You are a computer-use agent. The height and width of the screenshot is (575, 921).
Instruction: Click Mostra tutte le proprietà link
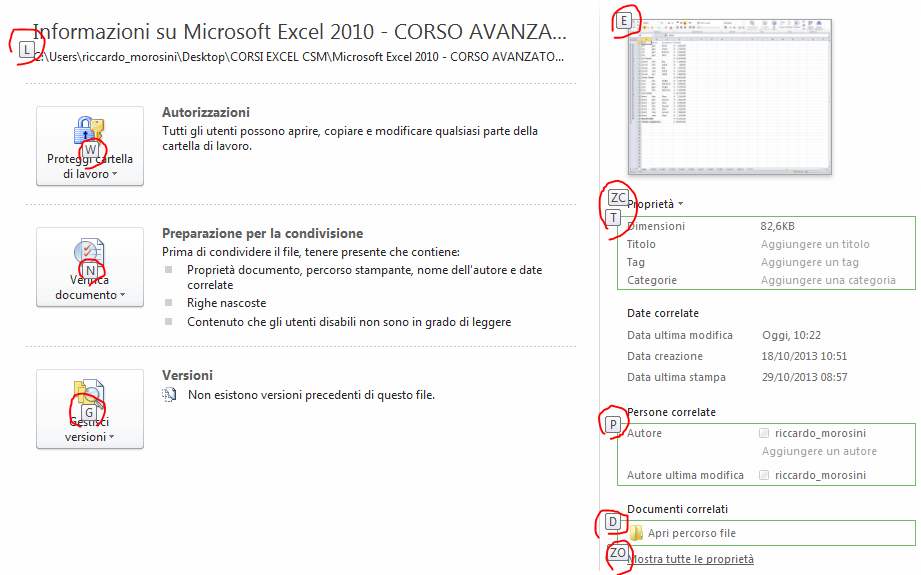[x=690, y=559]
